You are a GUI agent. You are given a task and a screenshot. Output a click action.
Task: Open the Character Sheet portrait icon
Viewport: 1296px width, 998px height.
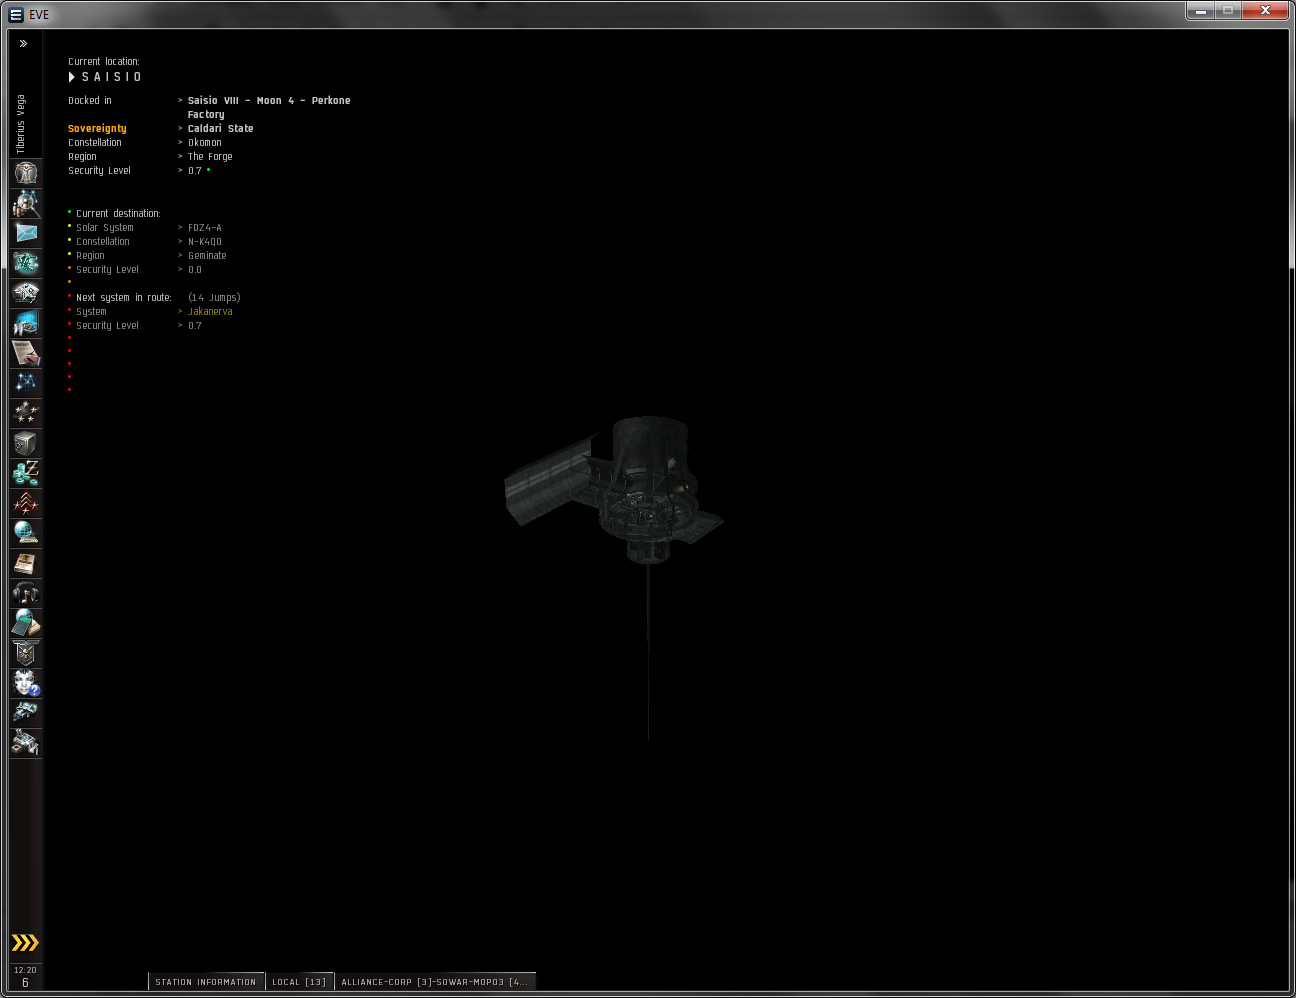coord(26,173)
